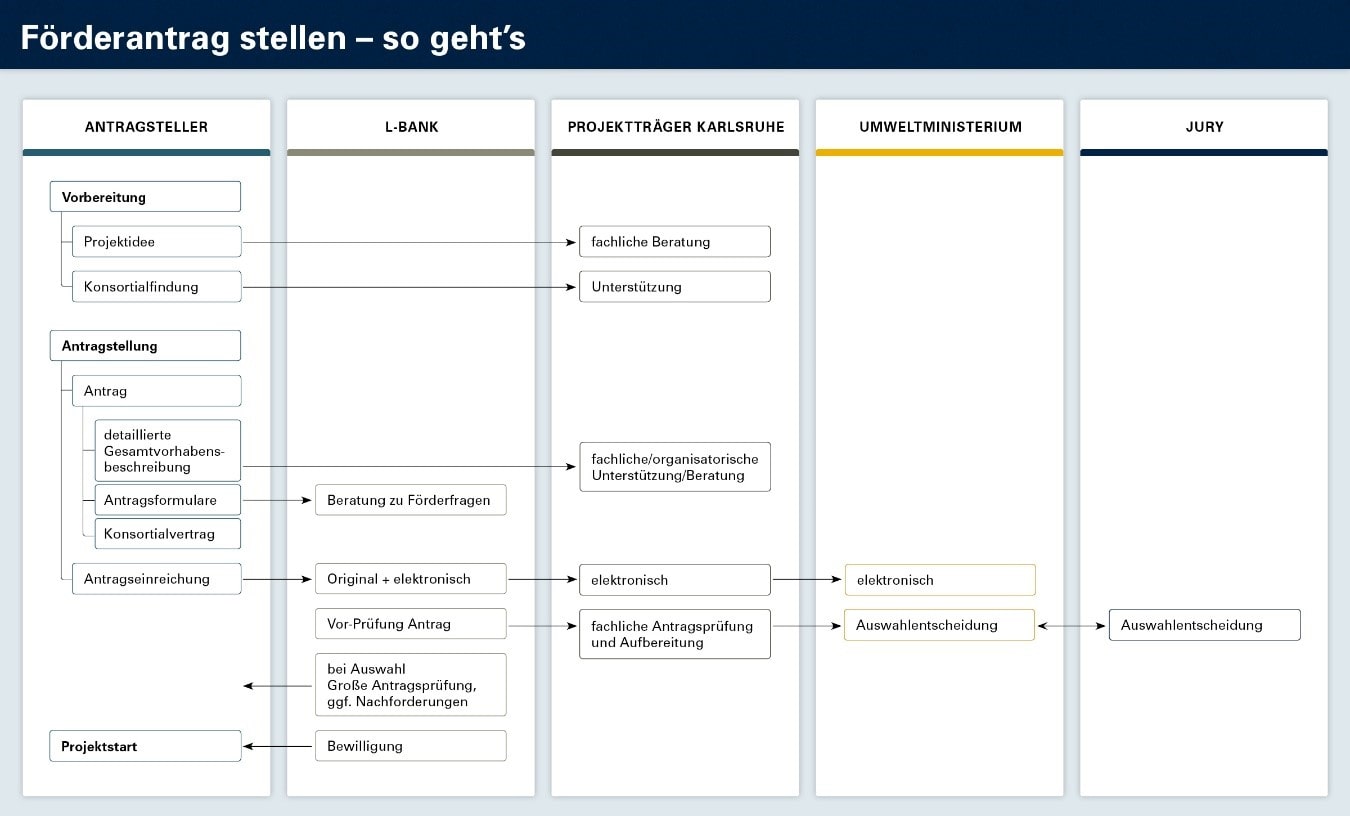
Task: Click the Projektträger Karlsruhe column header
Action: point(676,127)
